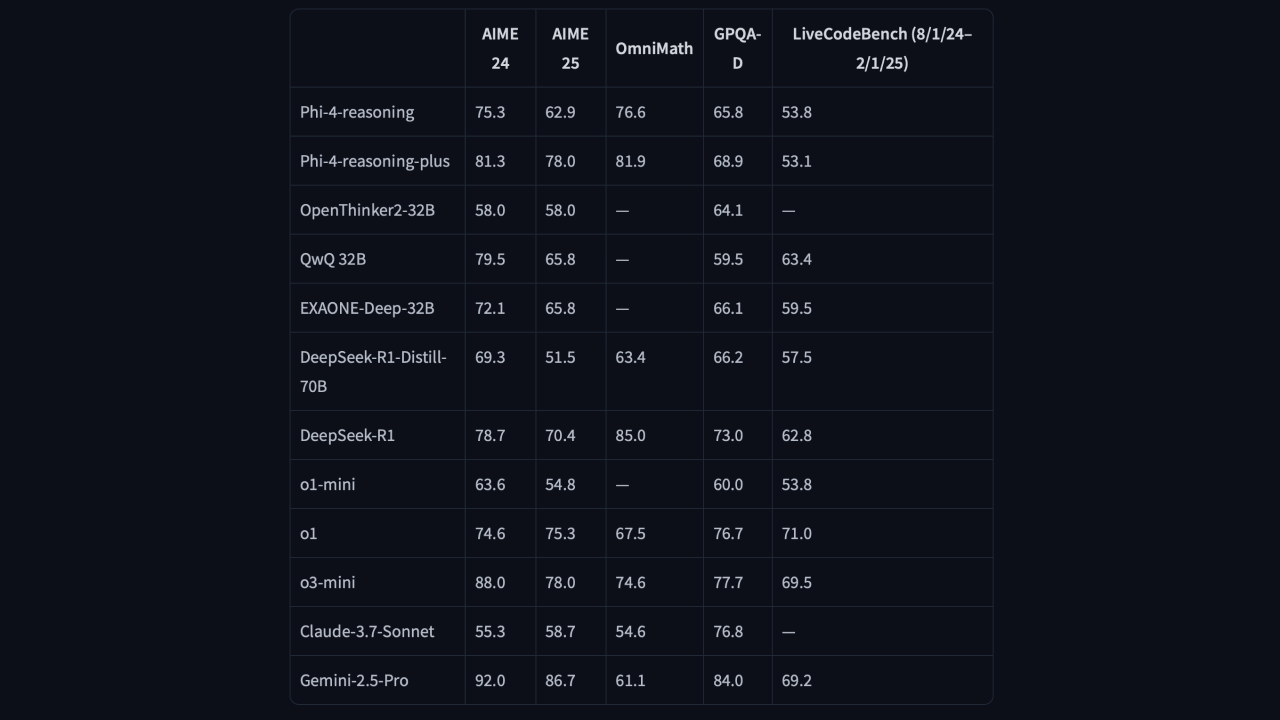This screenshot has height=720, width=1280.
Task: Select the o1-mini model name
Action: (x=327, y=484)
